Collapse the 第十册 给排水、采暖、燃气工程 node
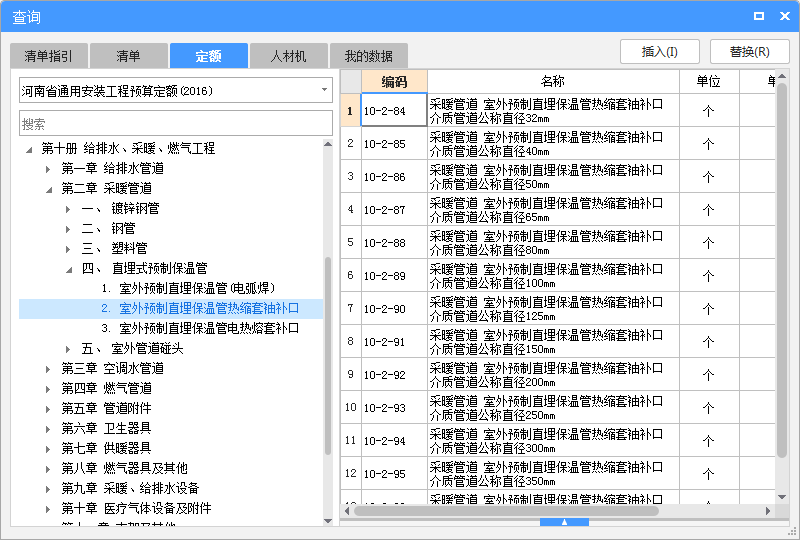The image size is (800, 540). point(29,149)
